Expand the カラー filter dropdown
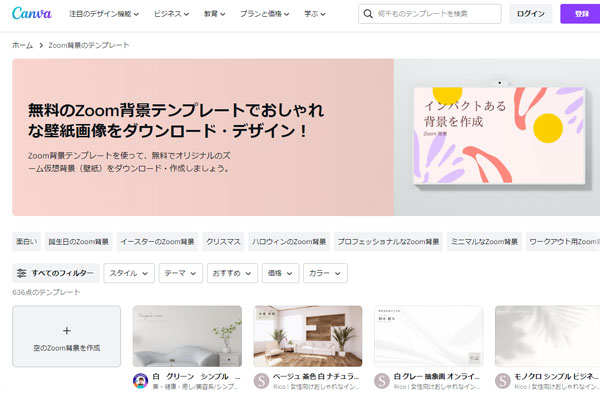The height and width of the screenshot is (400, 600). [325, 273]
